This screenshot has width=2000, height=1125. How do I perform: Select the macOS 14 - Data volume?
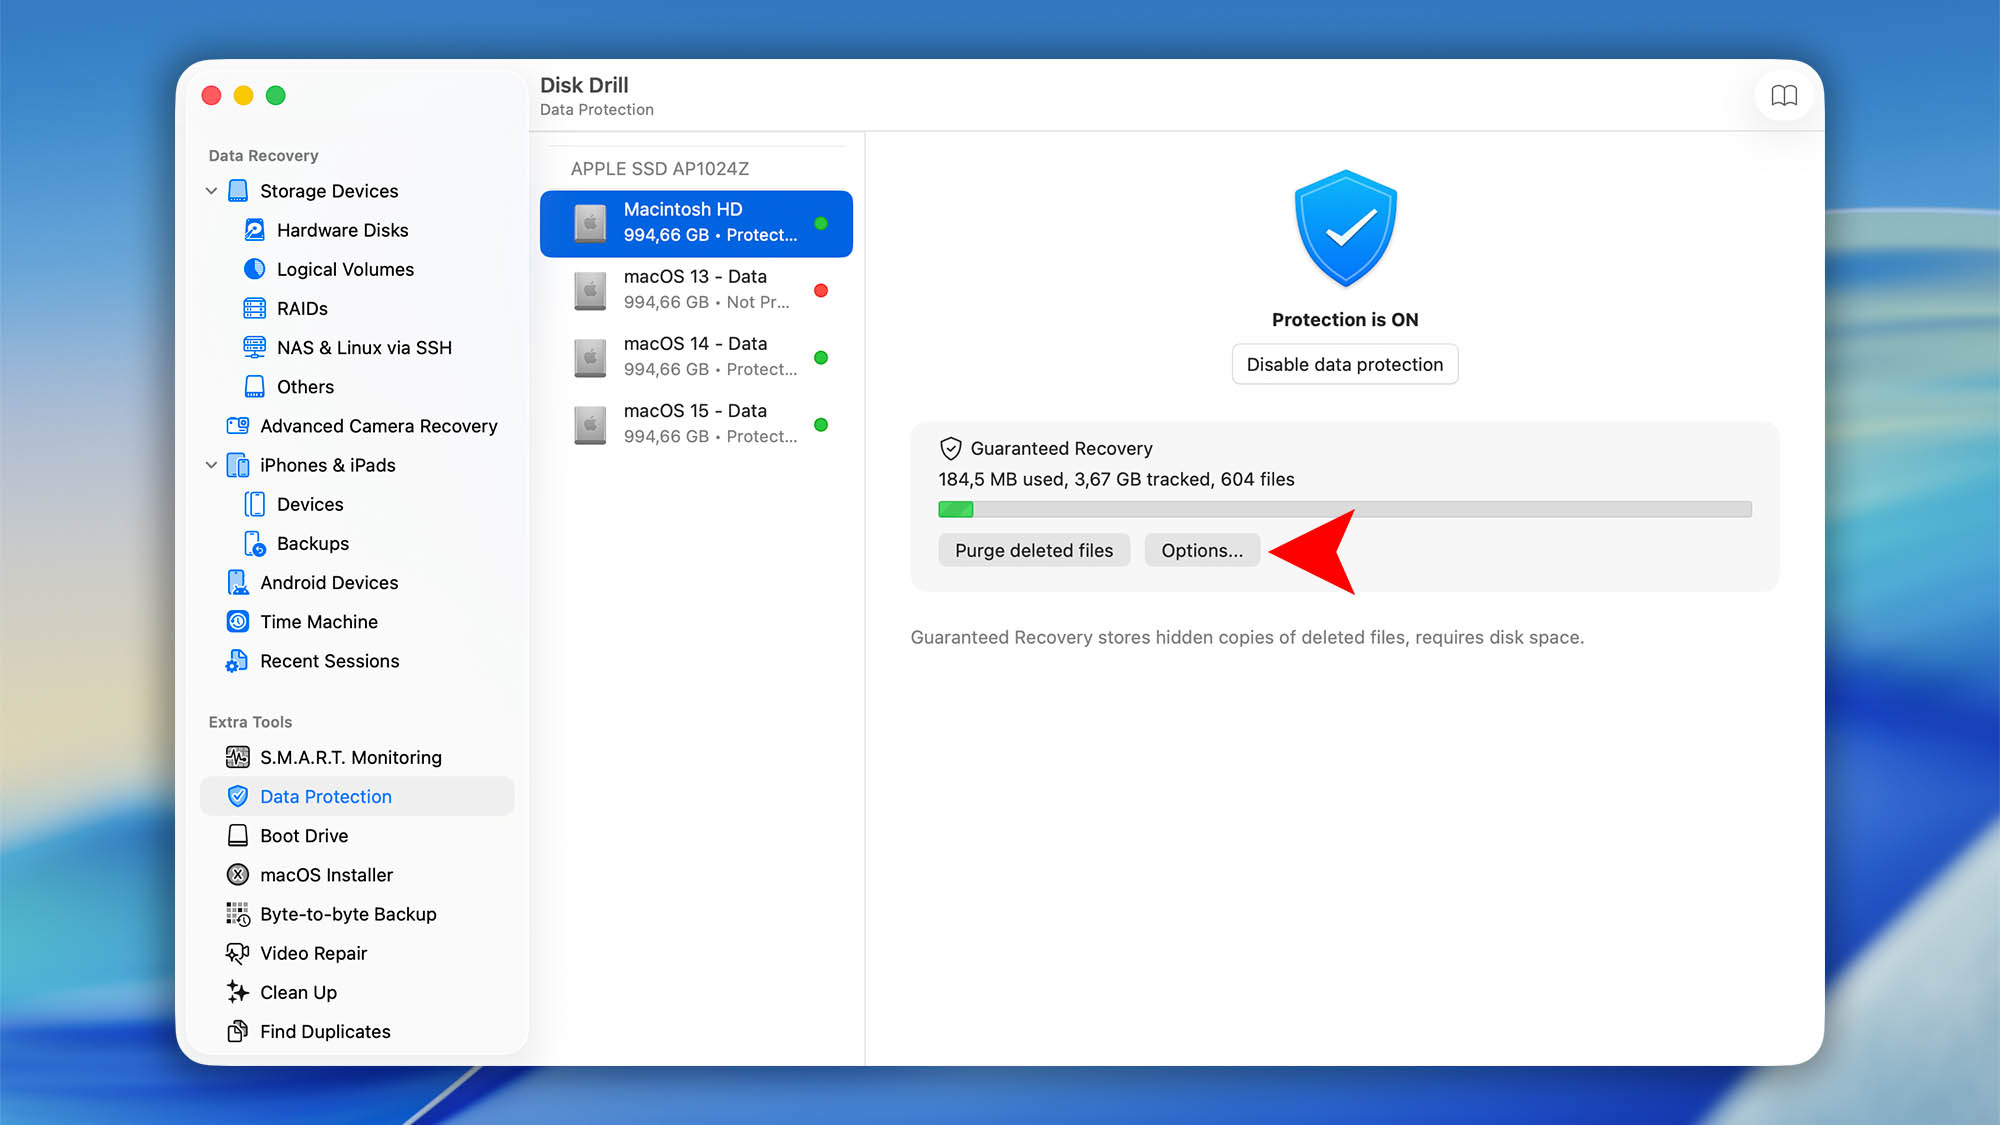click(696, 357)
